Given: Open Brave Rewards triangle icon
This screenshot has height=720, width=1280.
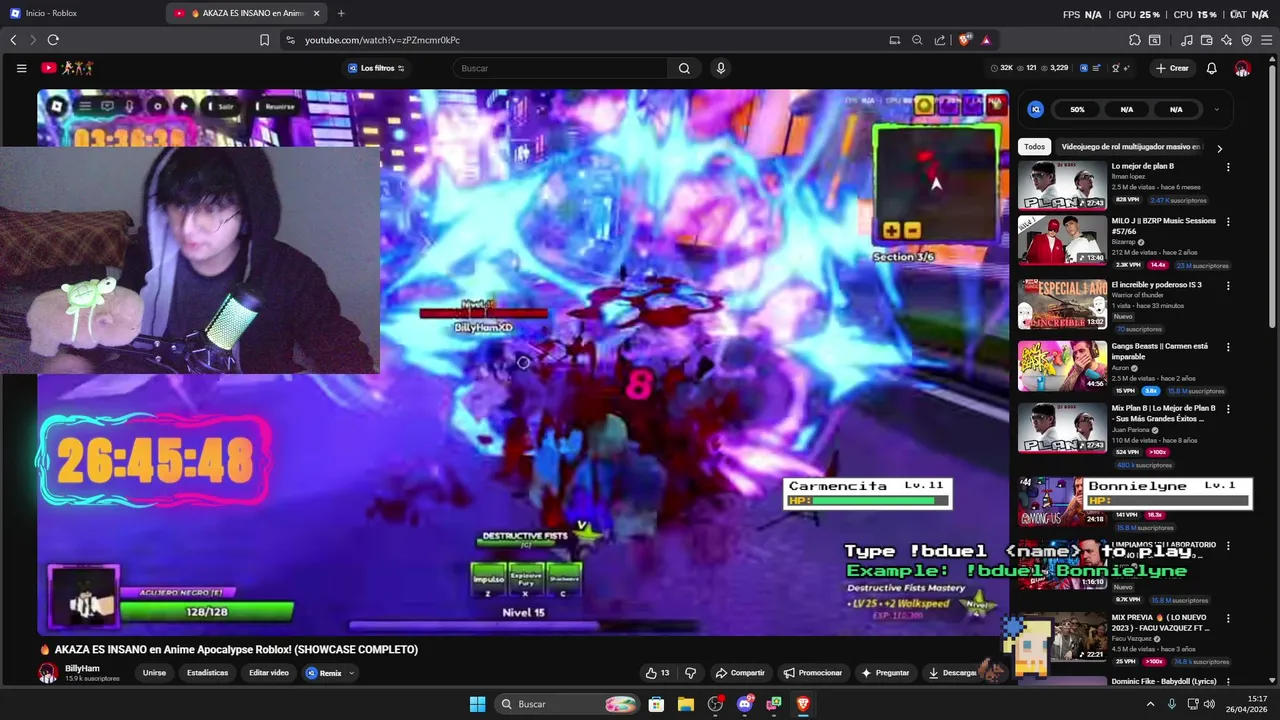Looking at the screenshot, I should tap(986, 40).
